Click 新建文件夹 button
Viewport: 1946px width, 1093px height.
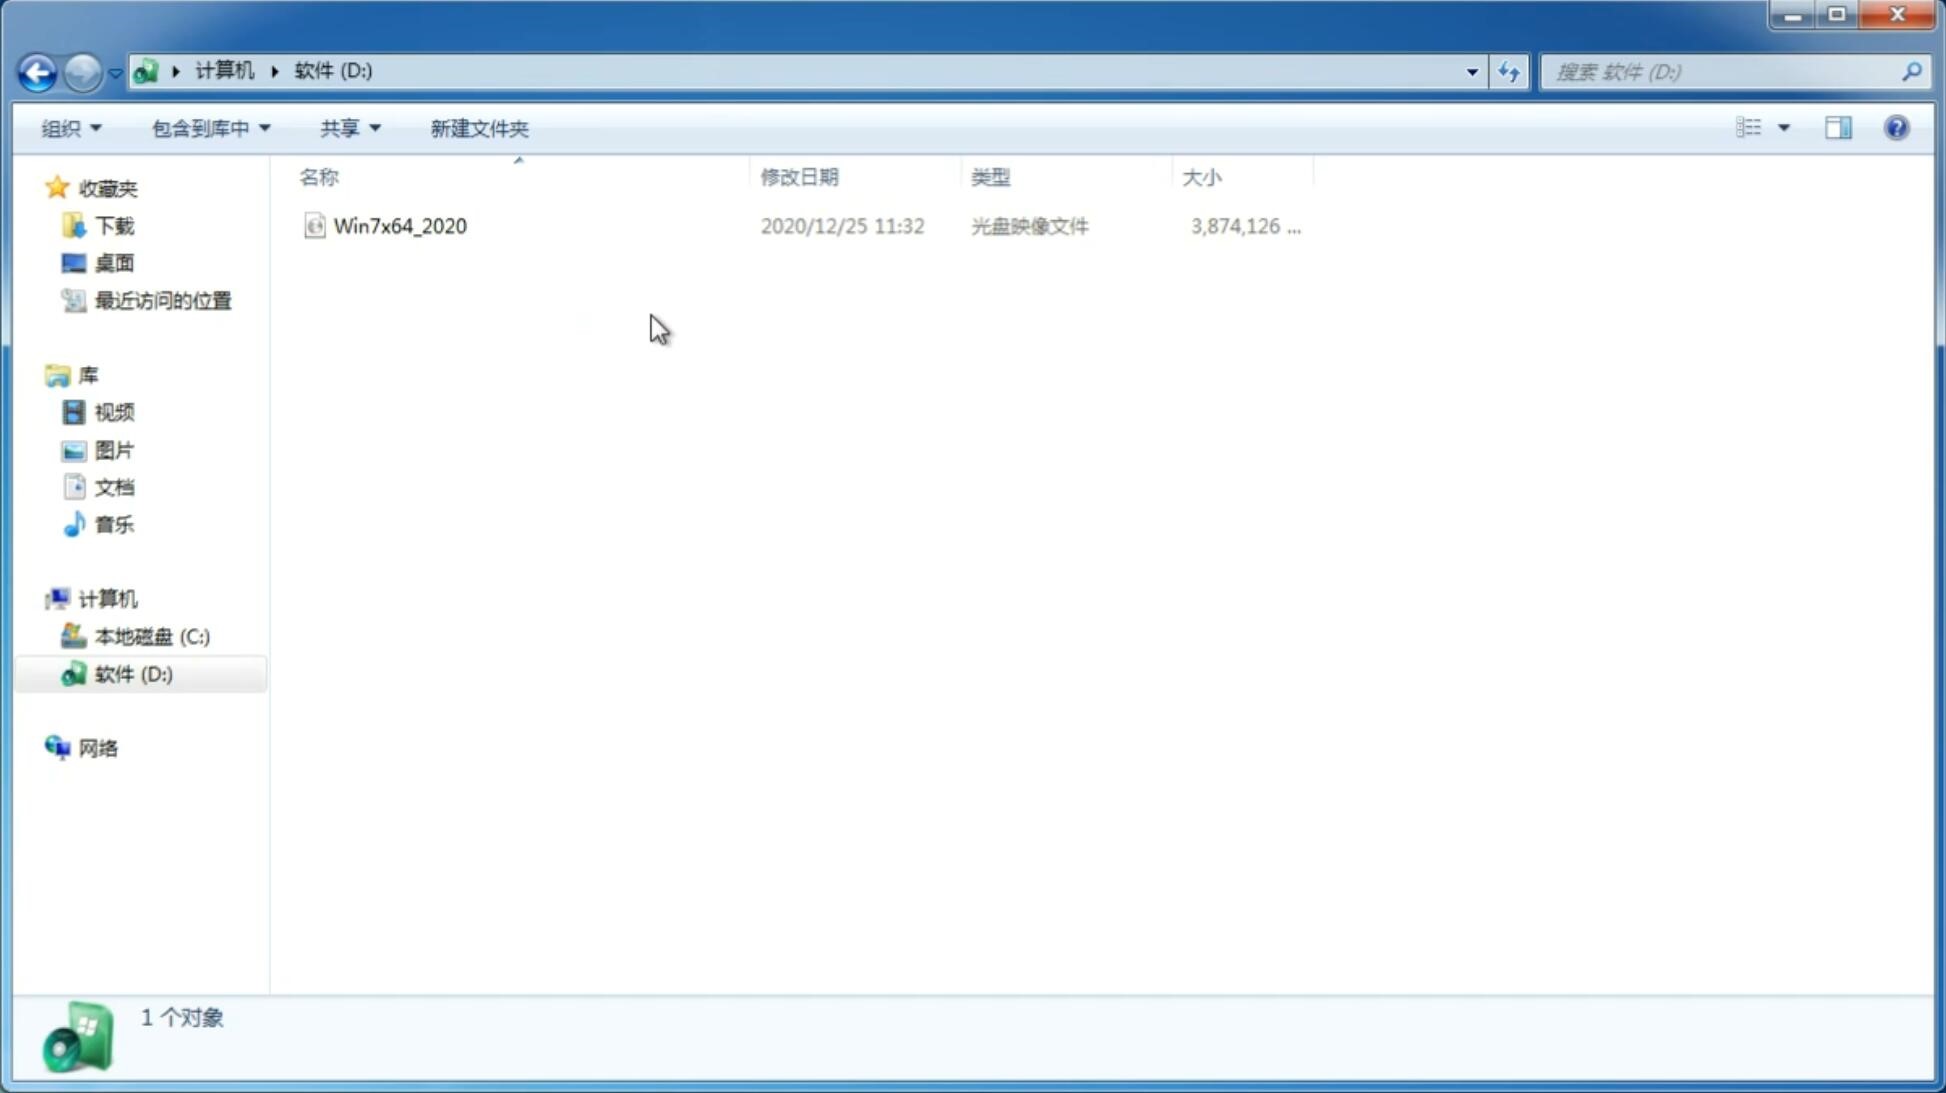pyautogui.click(x=478, y=127)
